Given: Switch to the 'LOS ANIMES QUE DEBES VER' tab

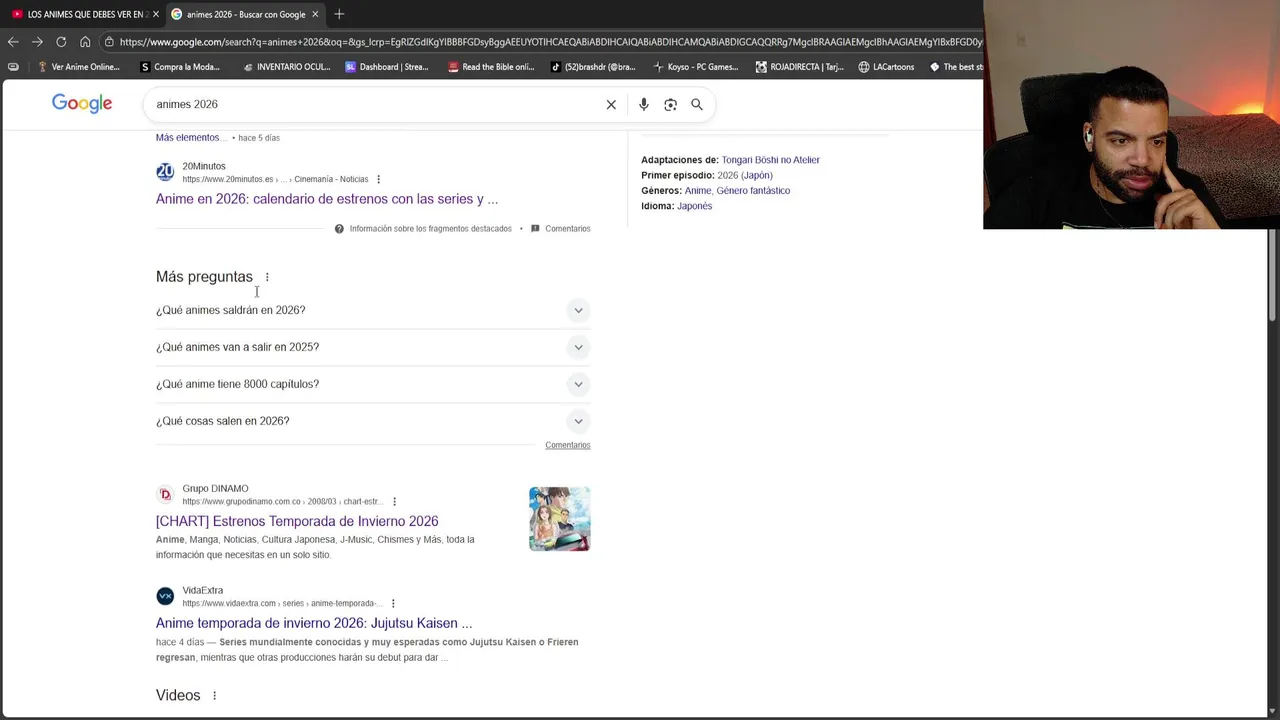Looking at the screenshot, I should coord(83,14).
